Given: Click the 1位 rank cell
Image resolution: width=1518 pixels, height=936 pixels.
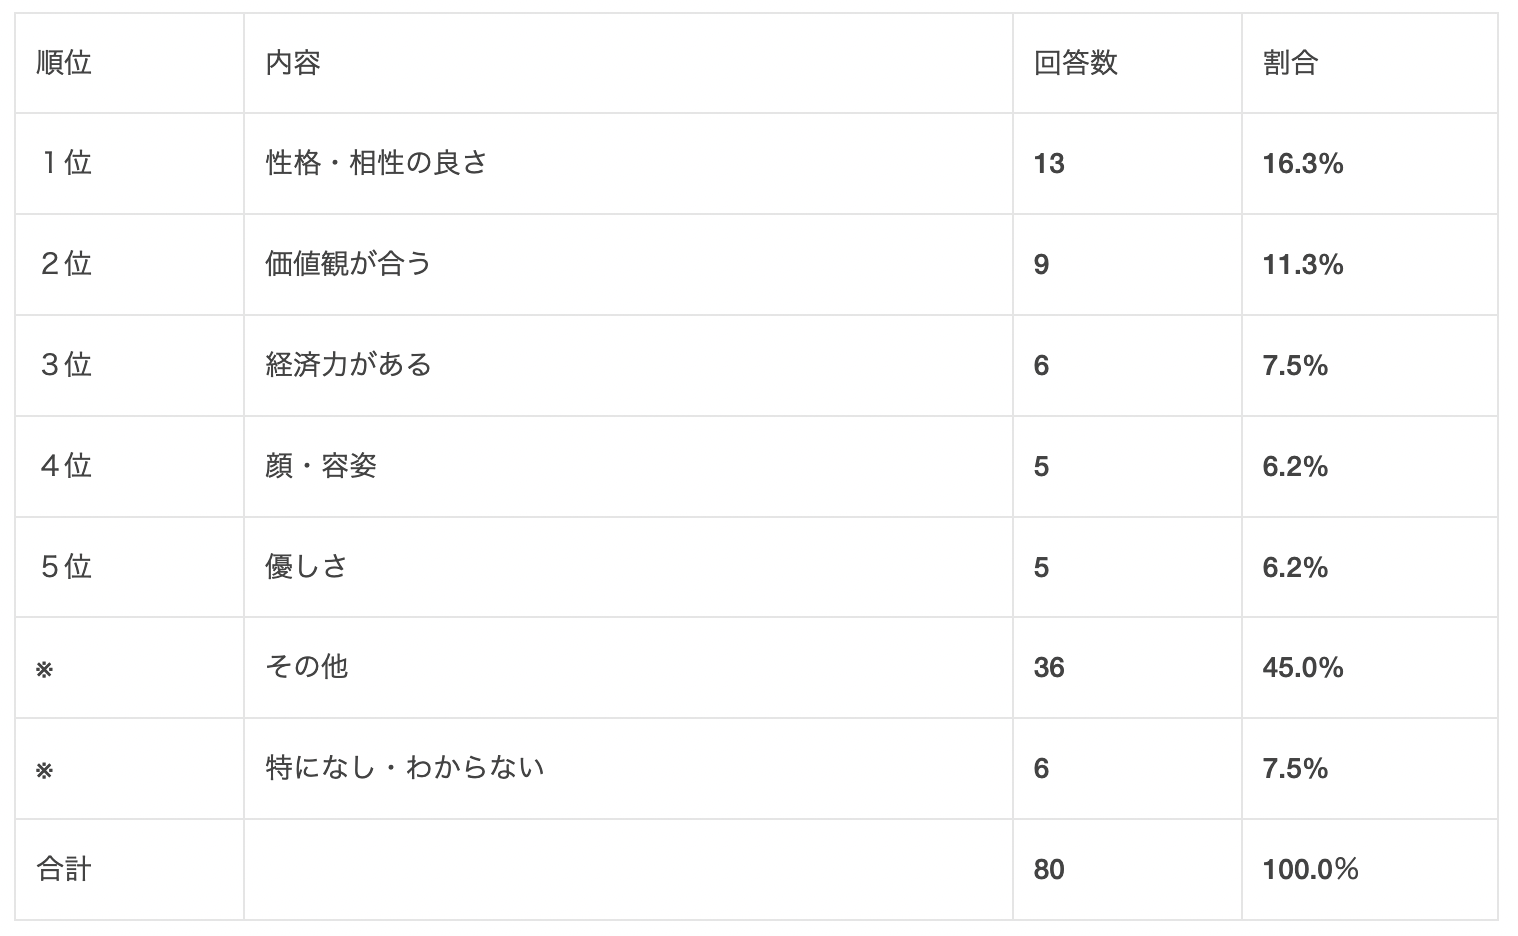Looking at the screenshot, I should [x=66, y=163].
